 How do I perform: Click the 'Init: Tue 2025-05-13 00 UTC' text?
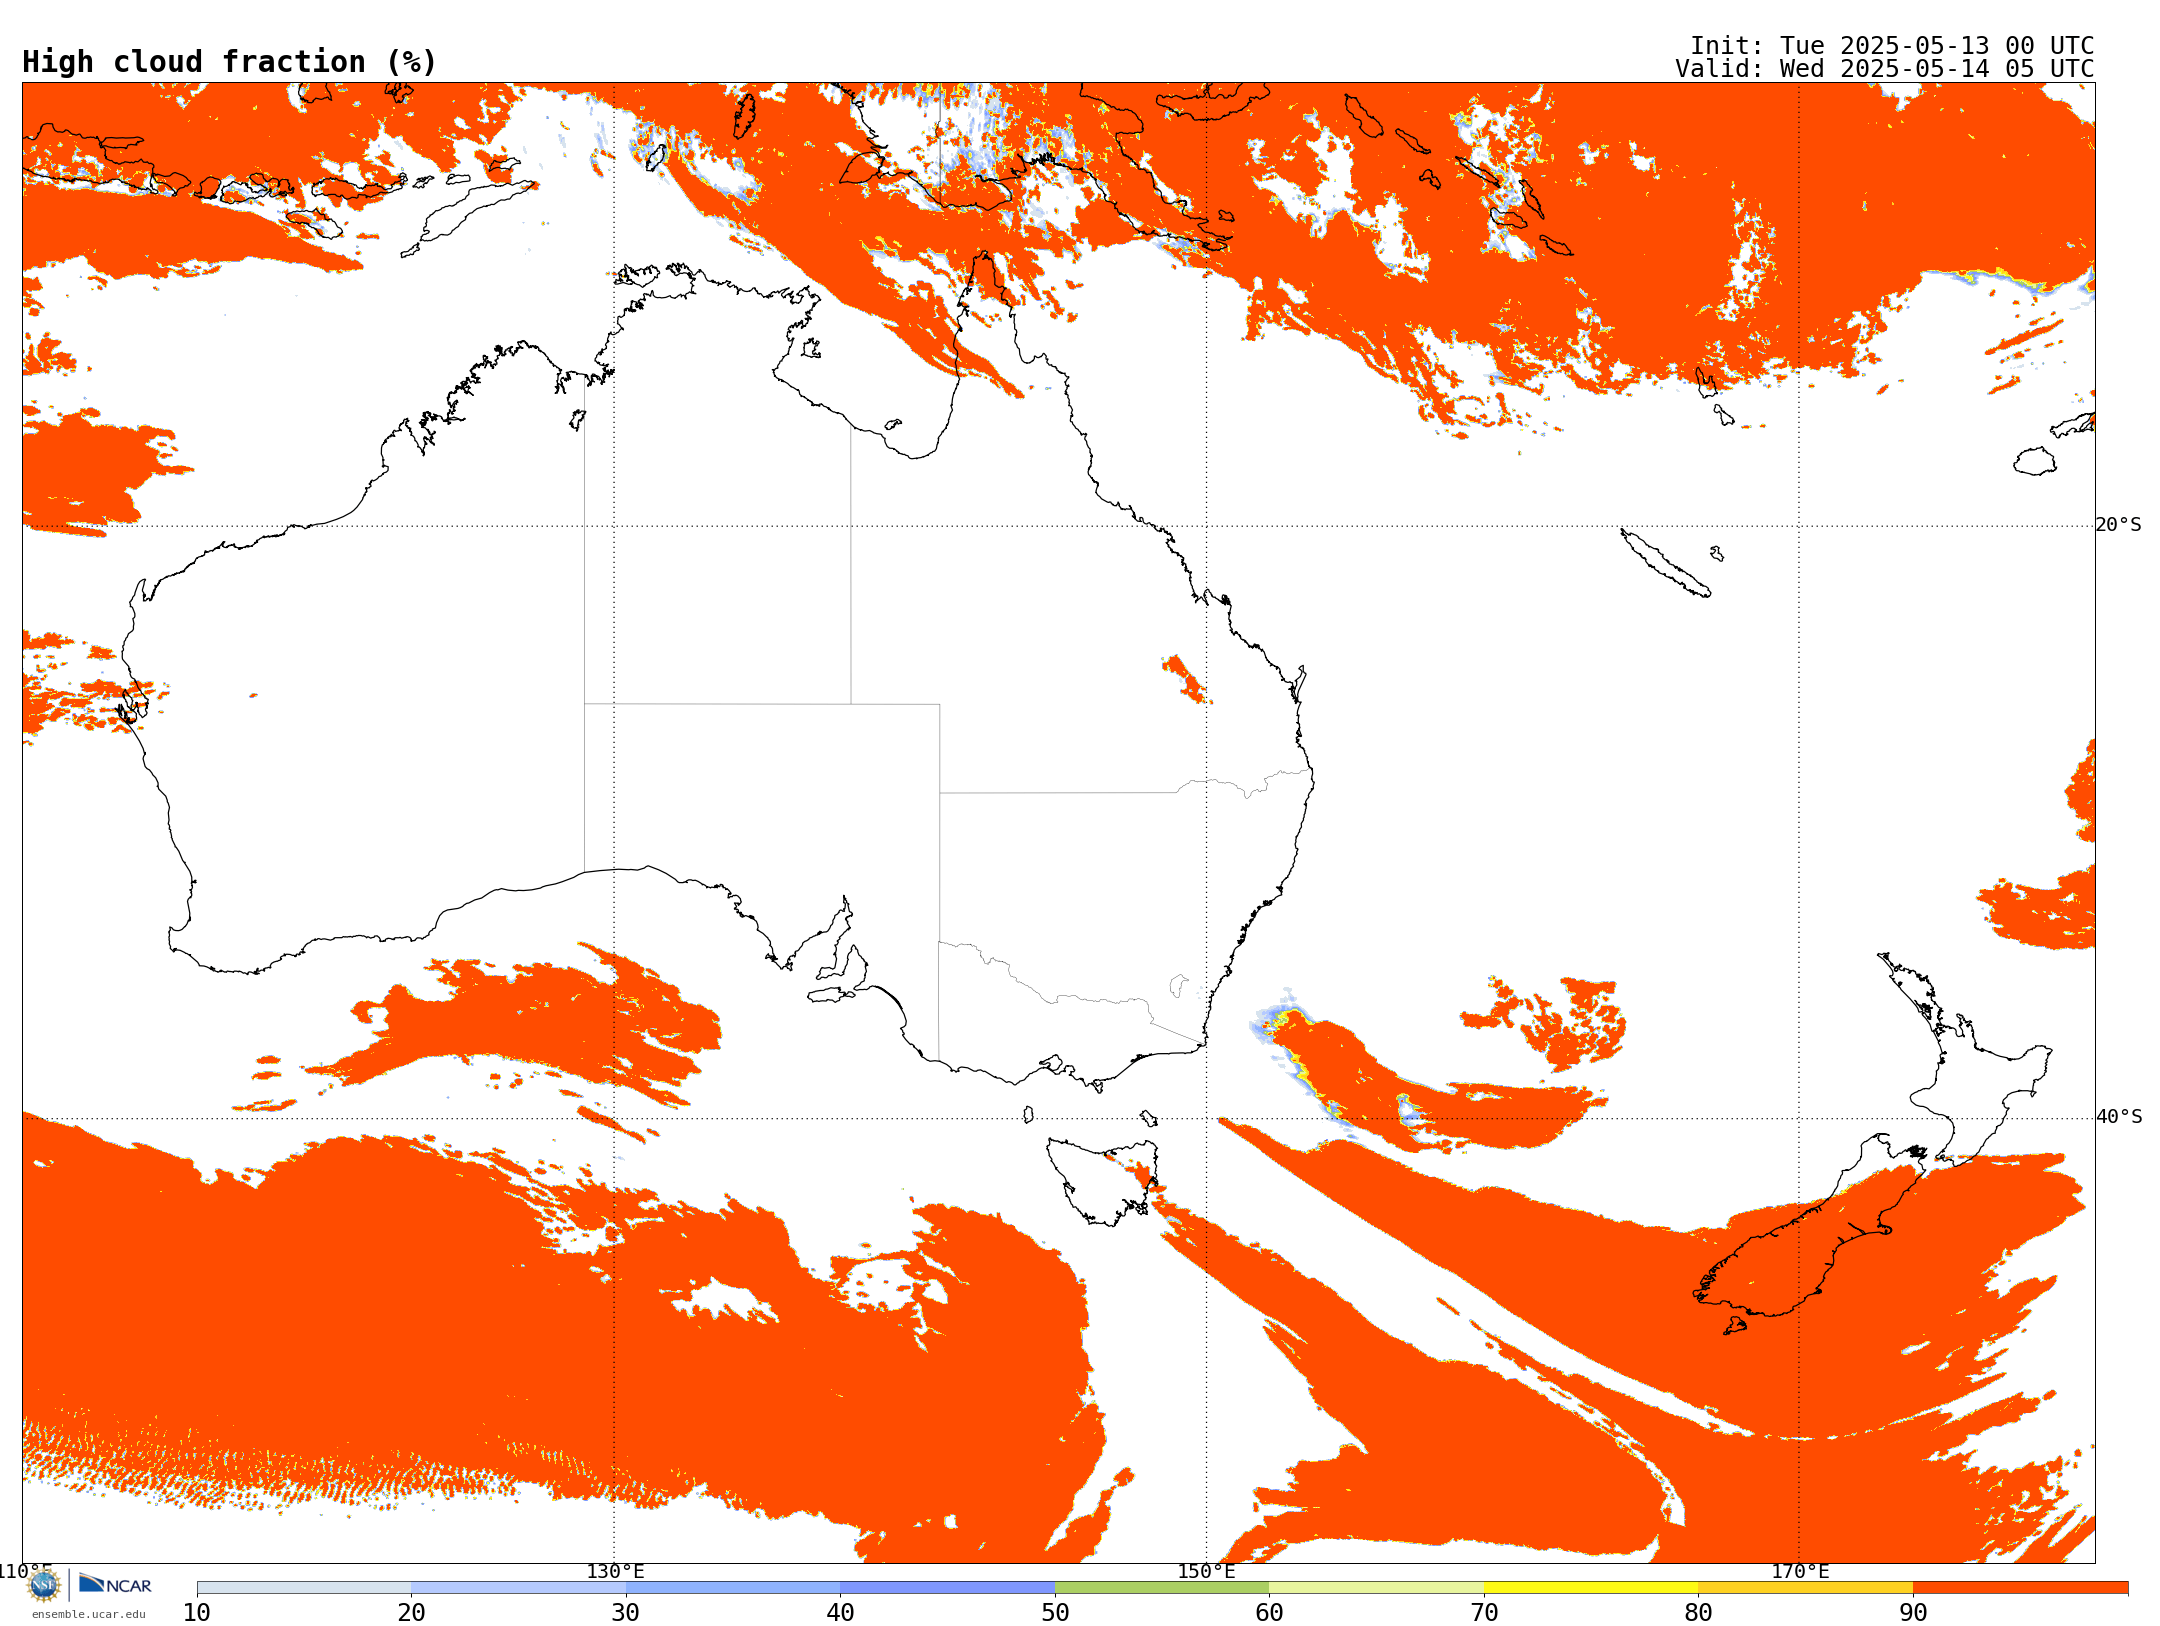[1891, 46]
